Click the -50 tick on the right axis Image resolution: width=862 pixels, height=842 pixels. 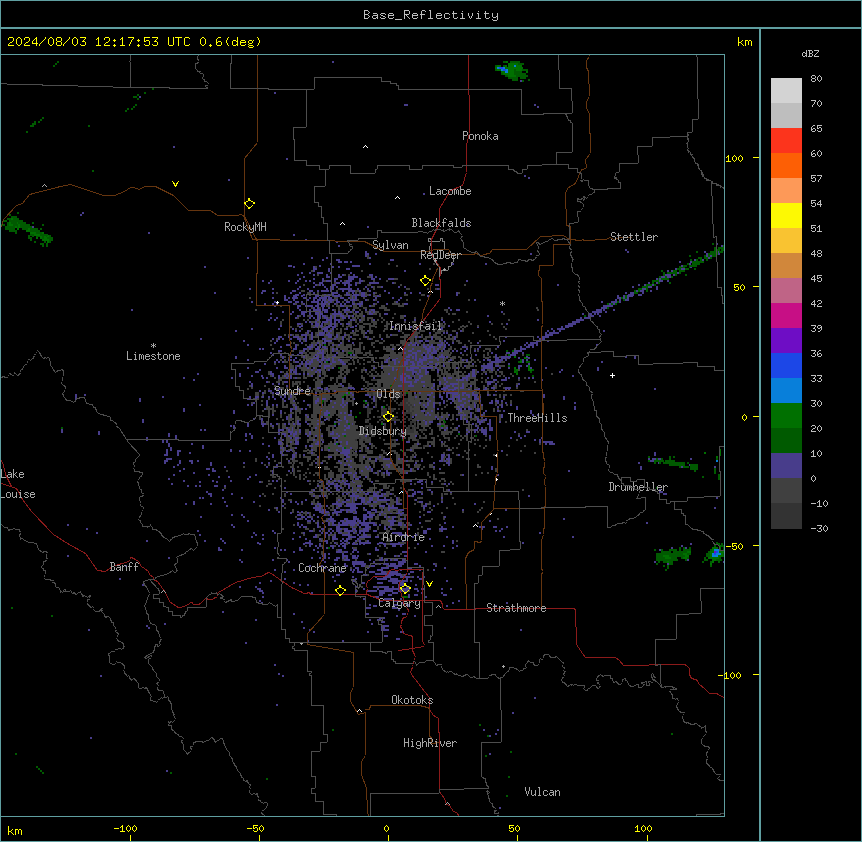[x=734, y=546]
